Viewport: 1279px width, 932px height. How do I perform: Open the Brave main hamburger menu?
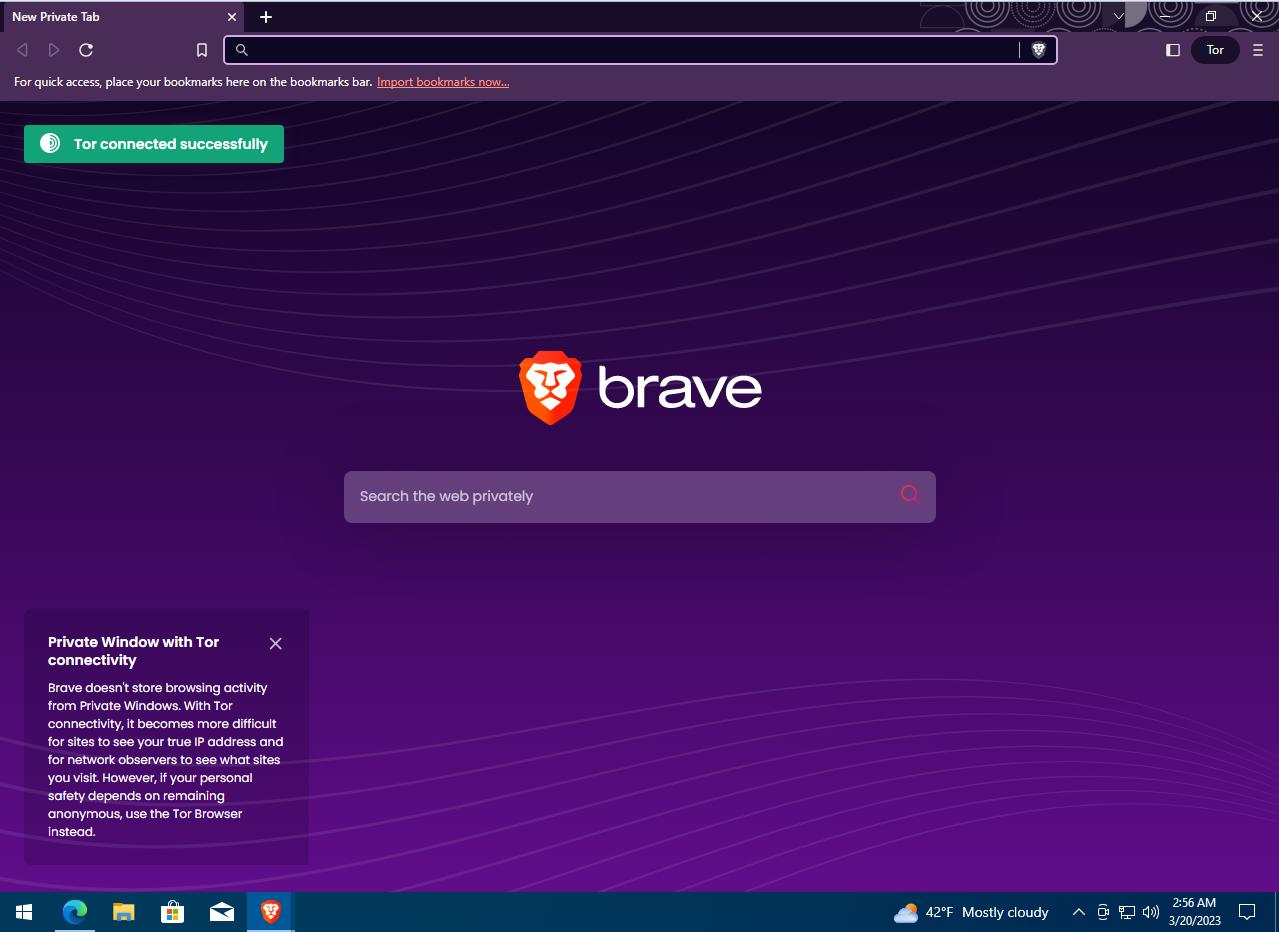[x=1258, y=50]
